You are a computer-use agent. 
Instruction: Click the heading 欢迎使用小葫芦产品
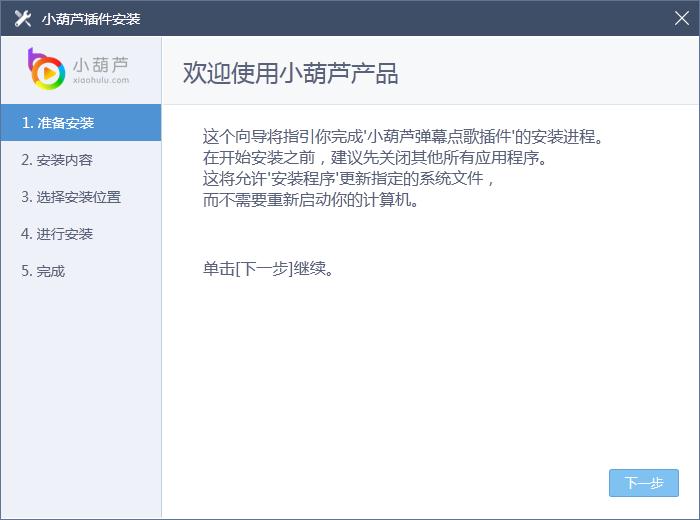point(291,73)
